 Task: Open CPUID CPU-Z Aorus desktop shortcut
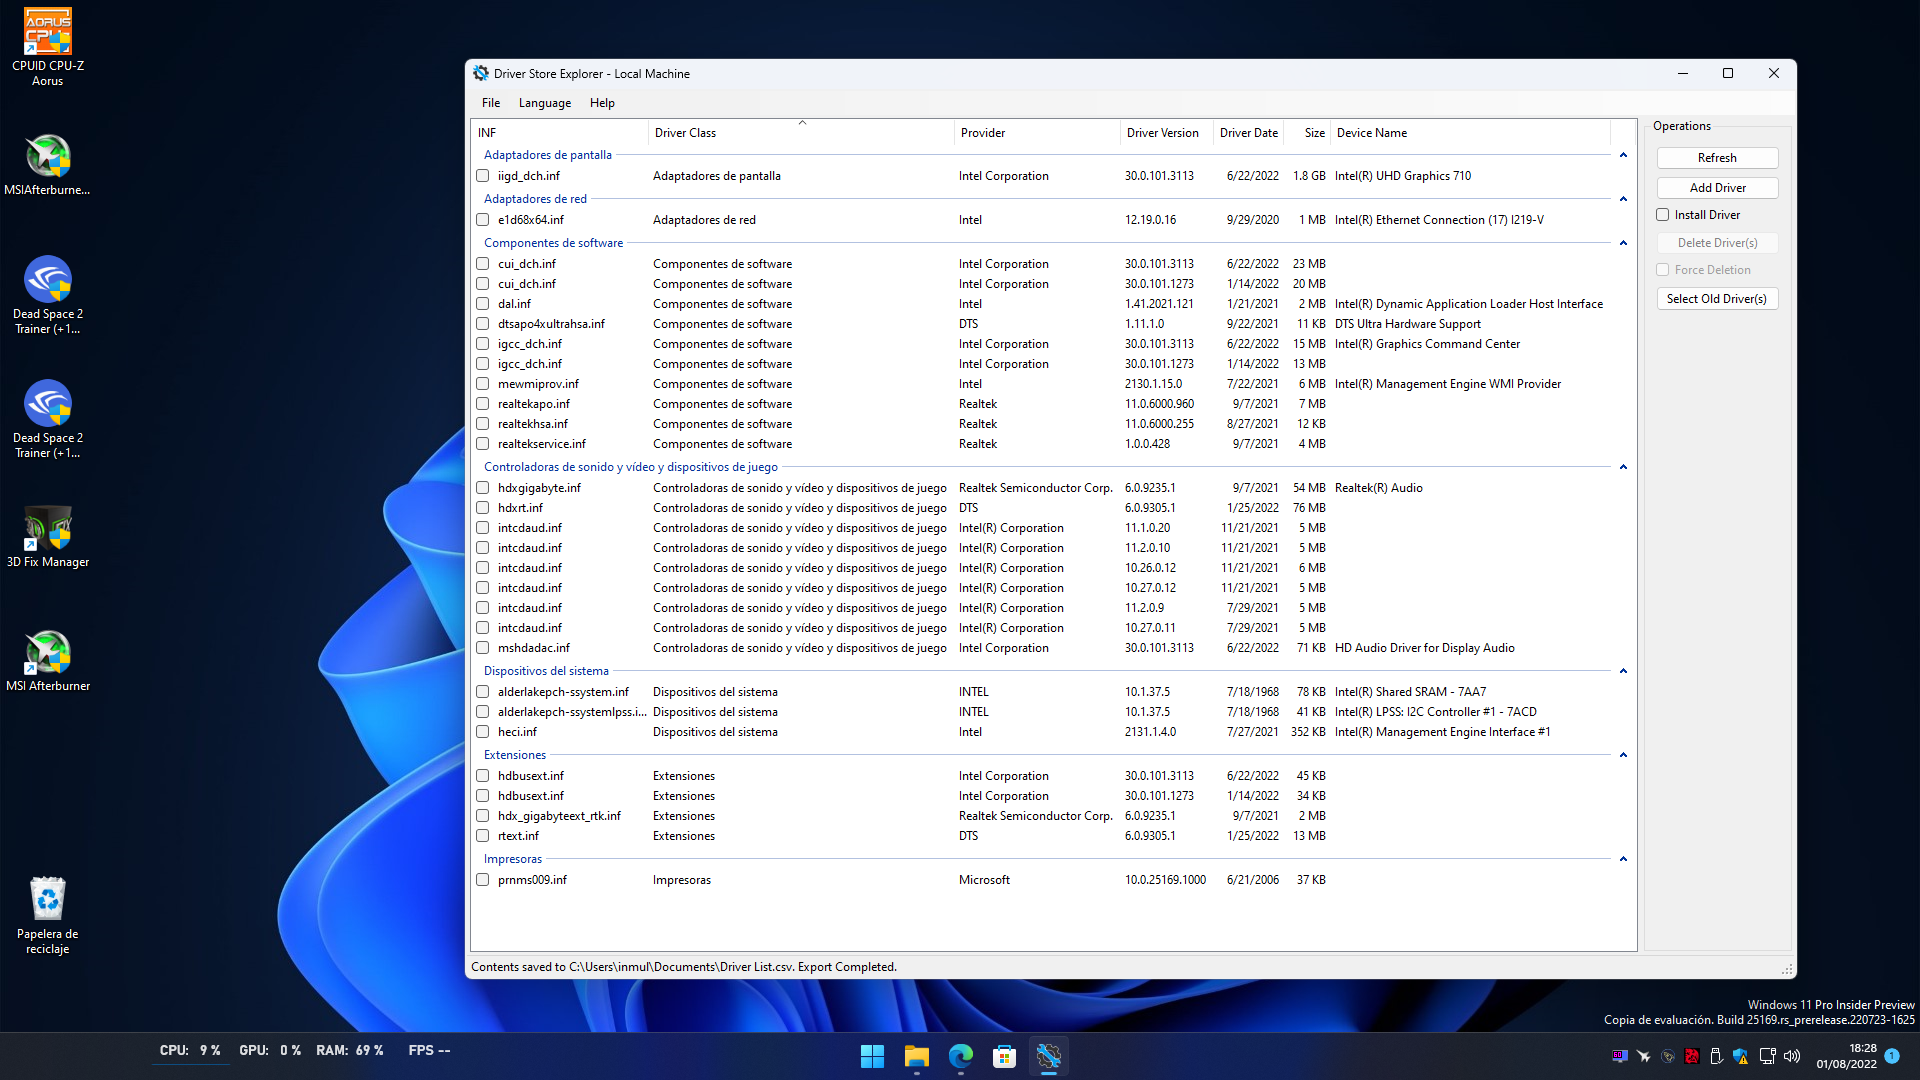point(47,45)
